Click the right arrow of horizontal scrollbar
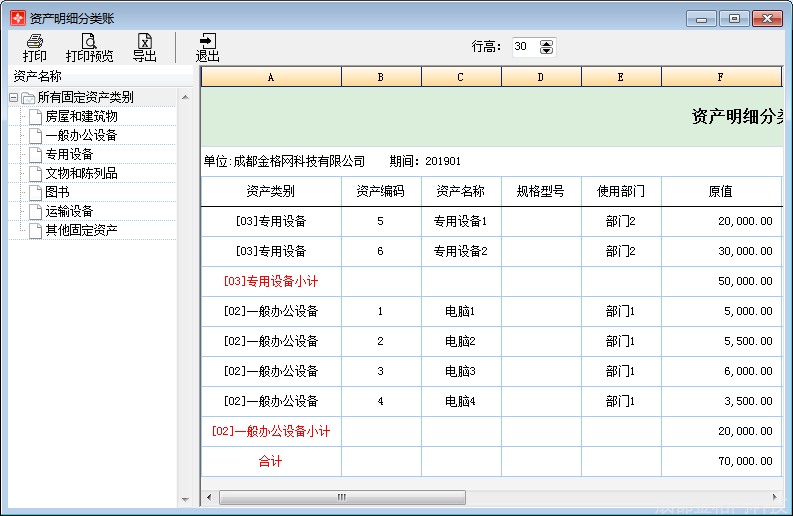This screenshot has height=516, width=793. [x=774, y=497]
